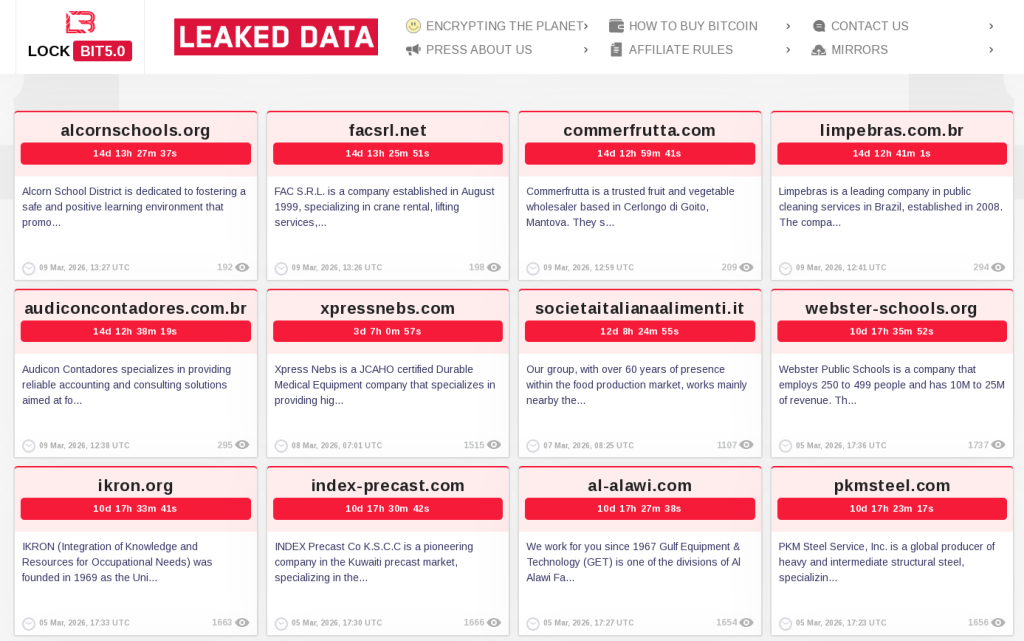This screenshot has width=1024, height=641.
Task: Expand the chevron next to Mirrors
Action: (x=991, y=50)
